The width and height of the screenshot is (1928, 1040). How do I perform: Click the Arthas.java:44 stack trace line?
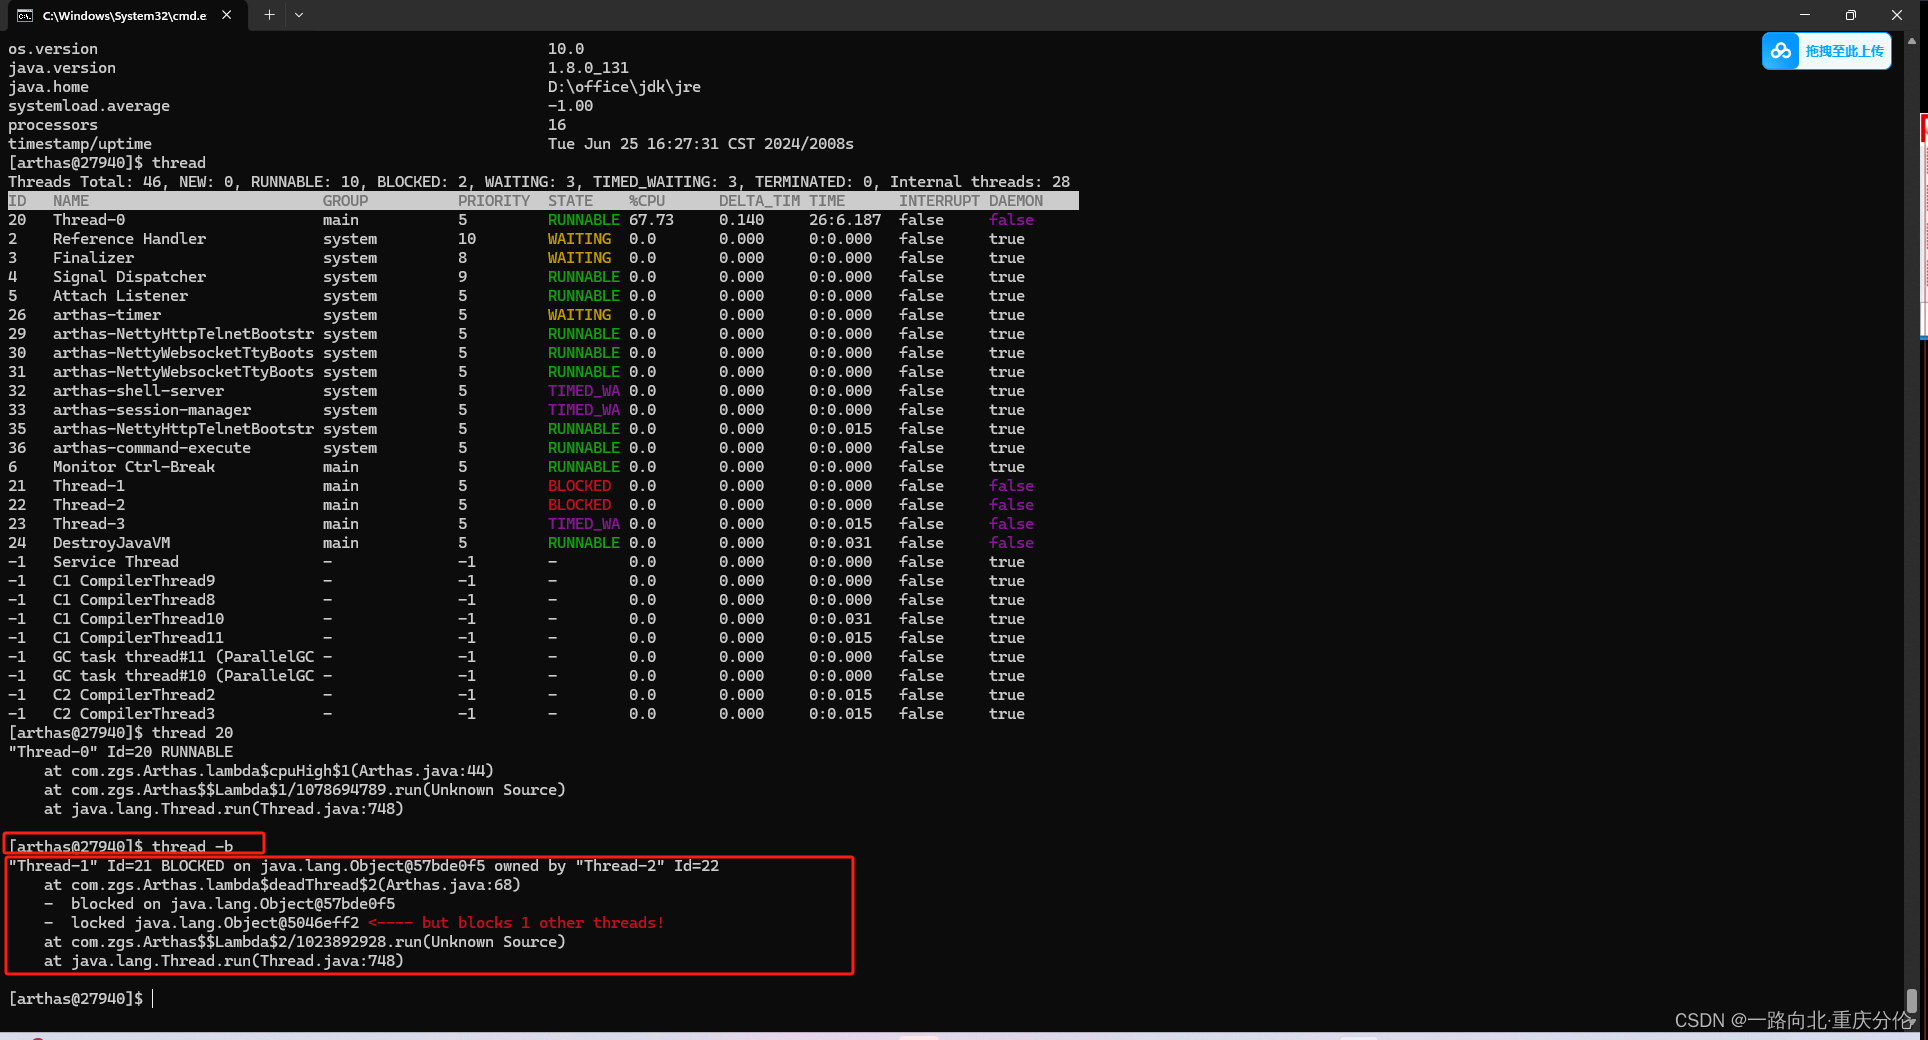pyautogui.click(x=269, y=771)
